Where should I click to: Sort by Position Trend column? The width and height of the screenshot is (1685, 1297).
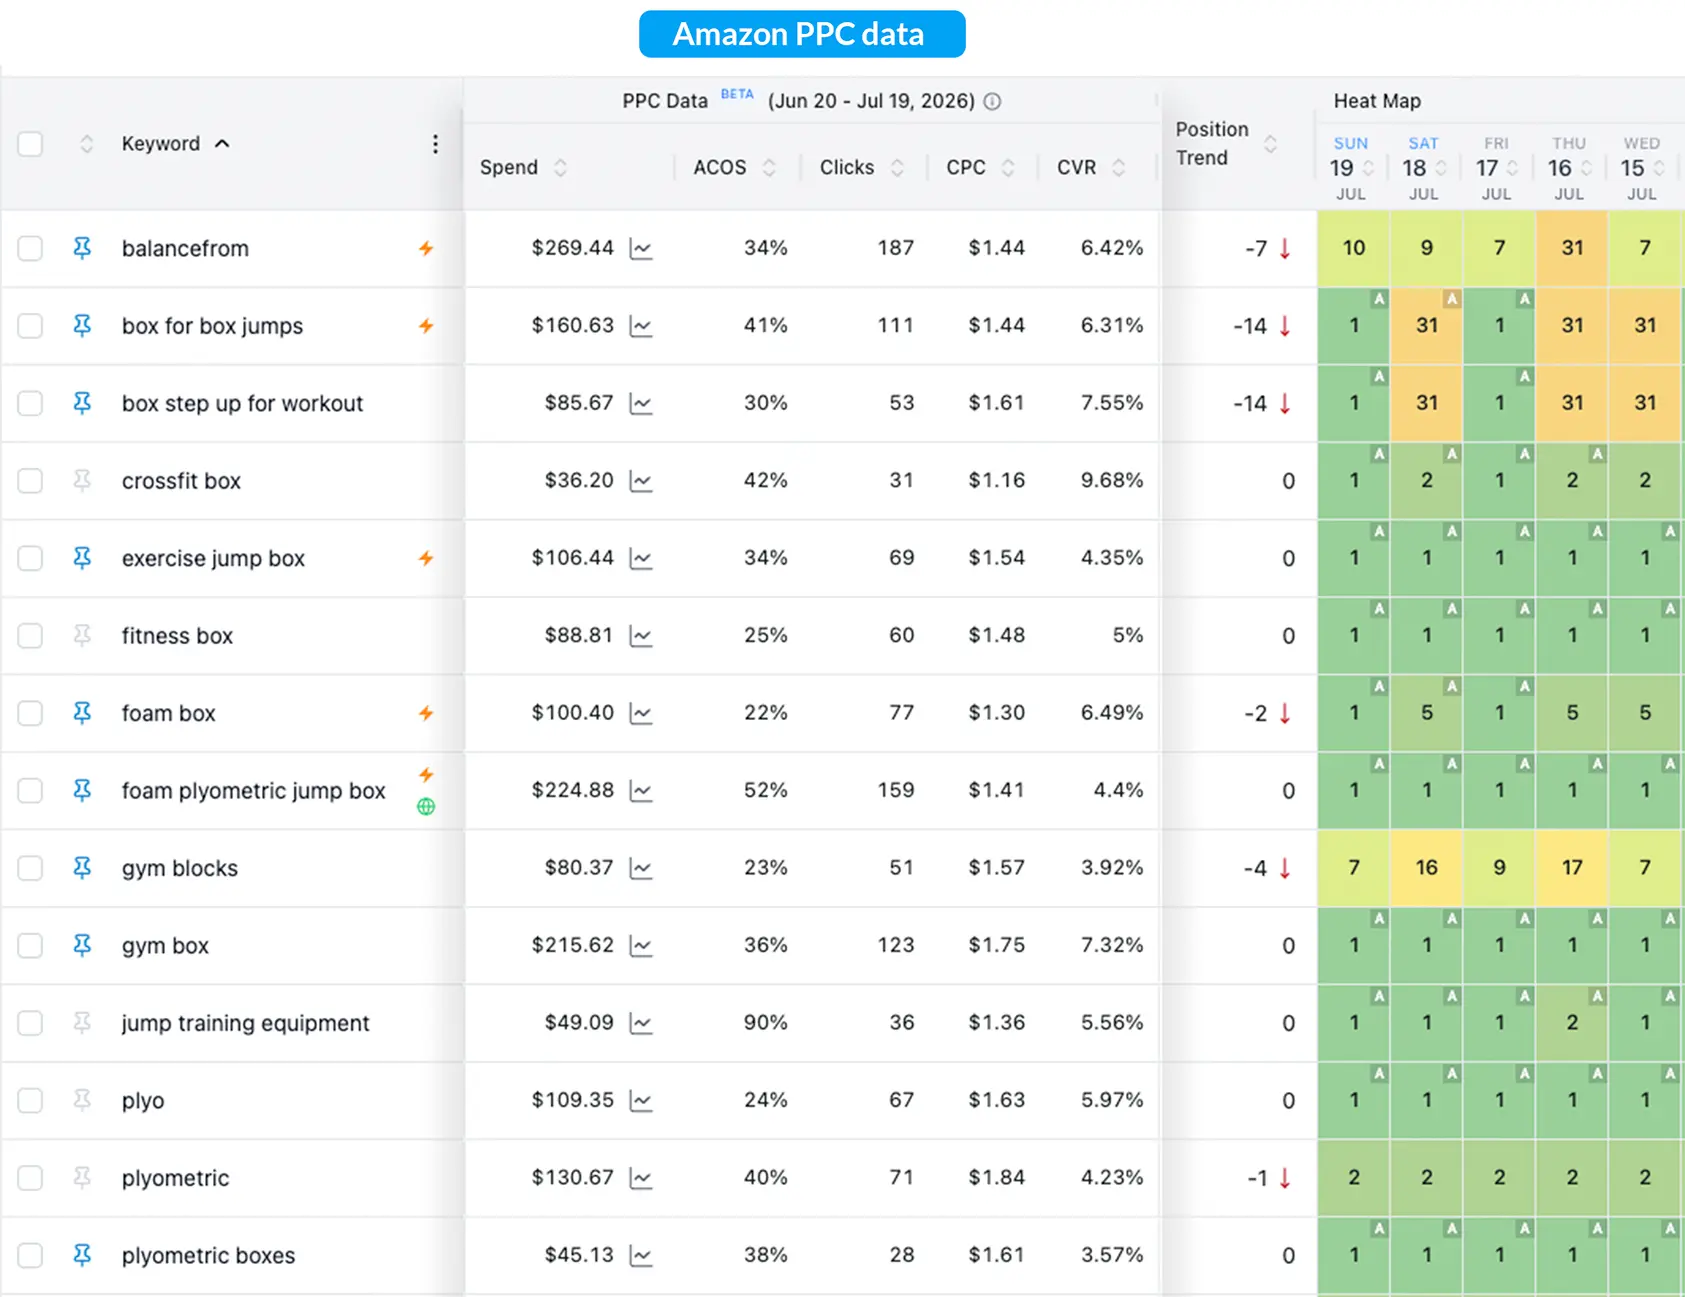point(1270,144)
